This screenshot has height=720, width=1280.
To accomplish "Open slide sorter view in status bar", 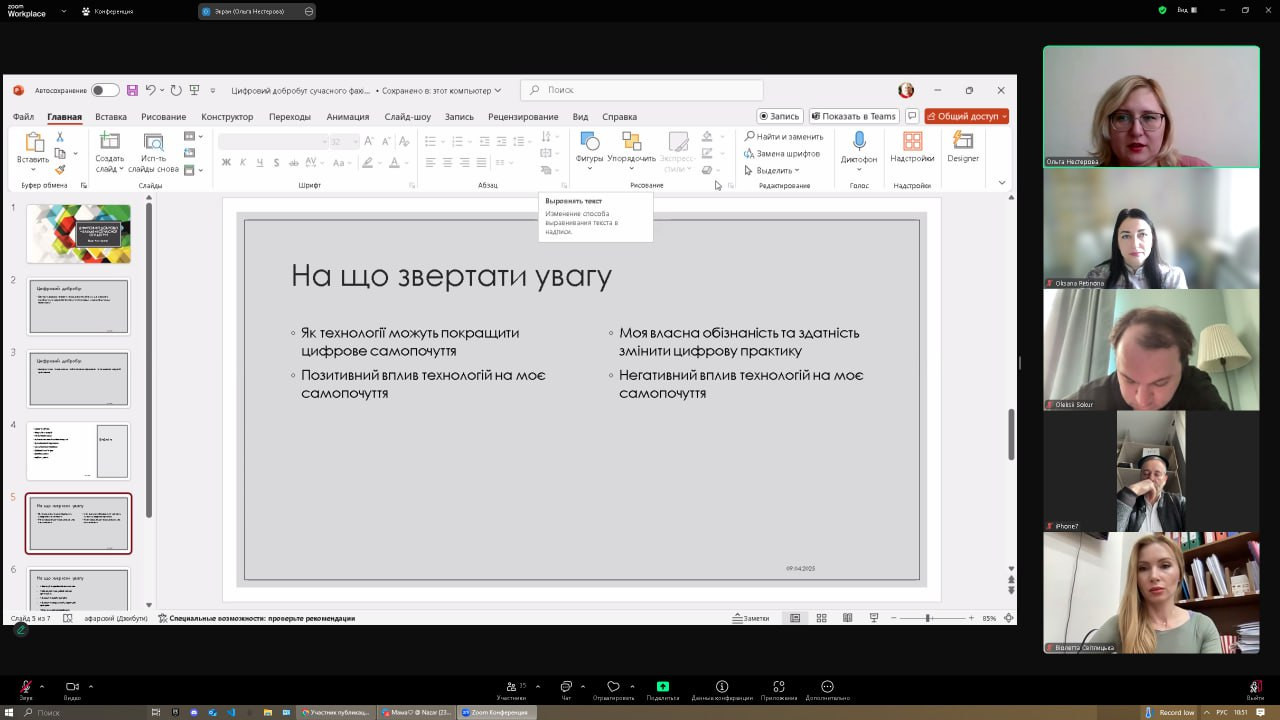I will point(821,618).
